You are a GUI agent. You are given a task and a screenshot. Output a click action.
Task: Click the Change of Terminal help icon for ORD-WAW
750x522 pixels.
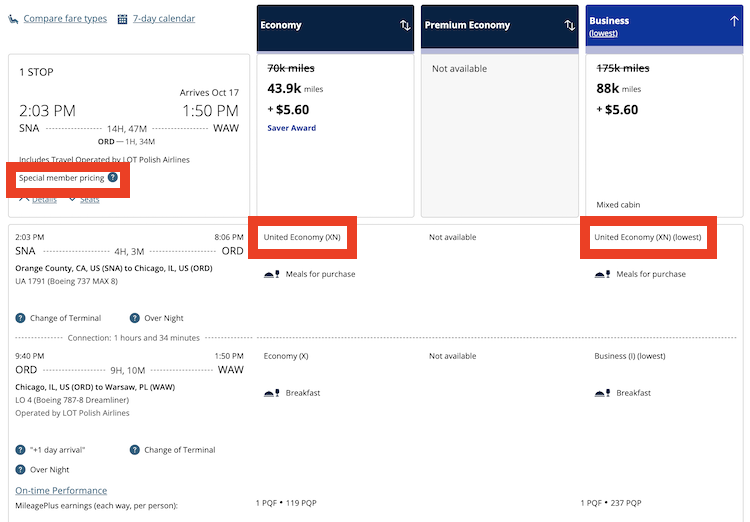tap(135, 450)
